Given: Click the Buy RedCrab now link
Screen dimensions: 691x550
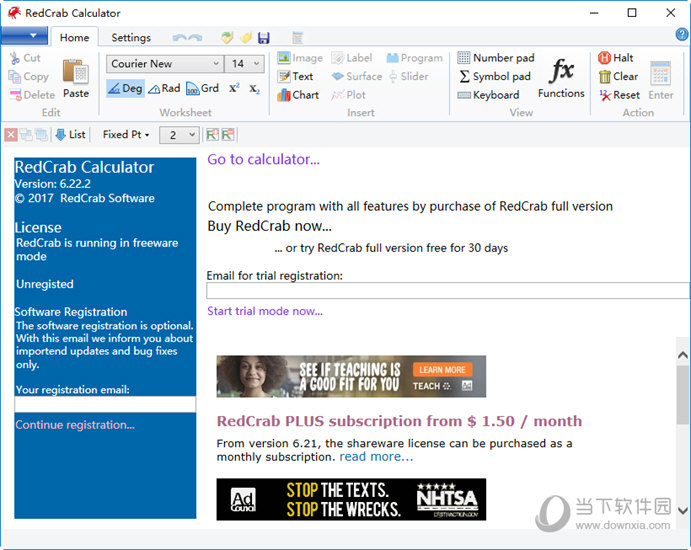Looking at the screenshot, I should point(269,226).
